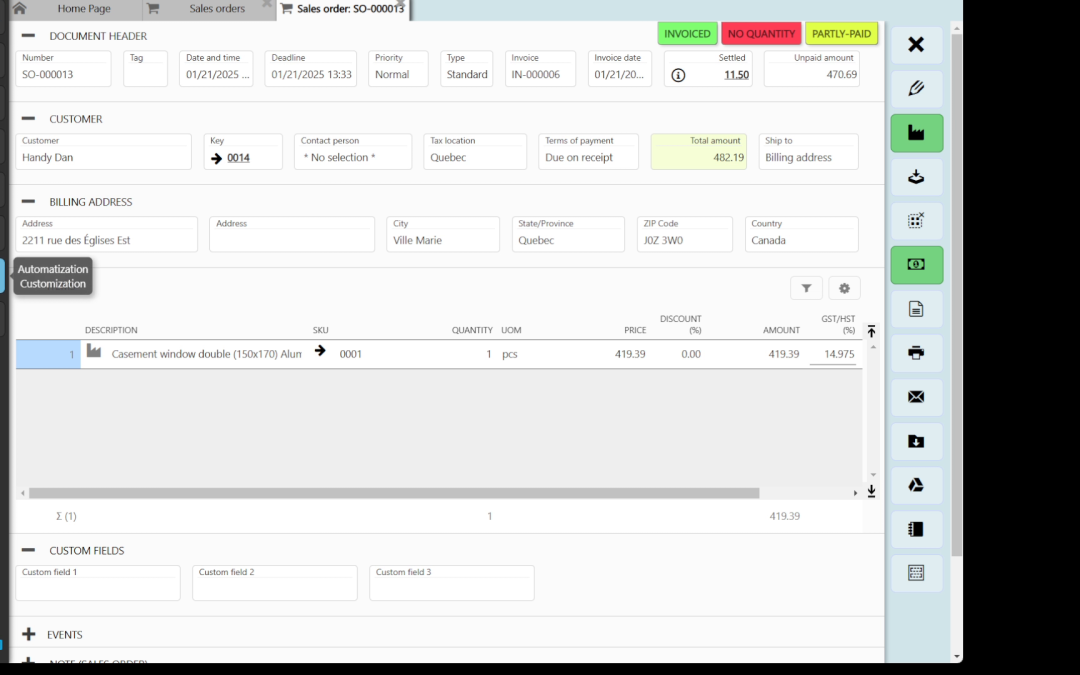Click the Country Canada field

click(x=802, y=234)
